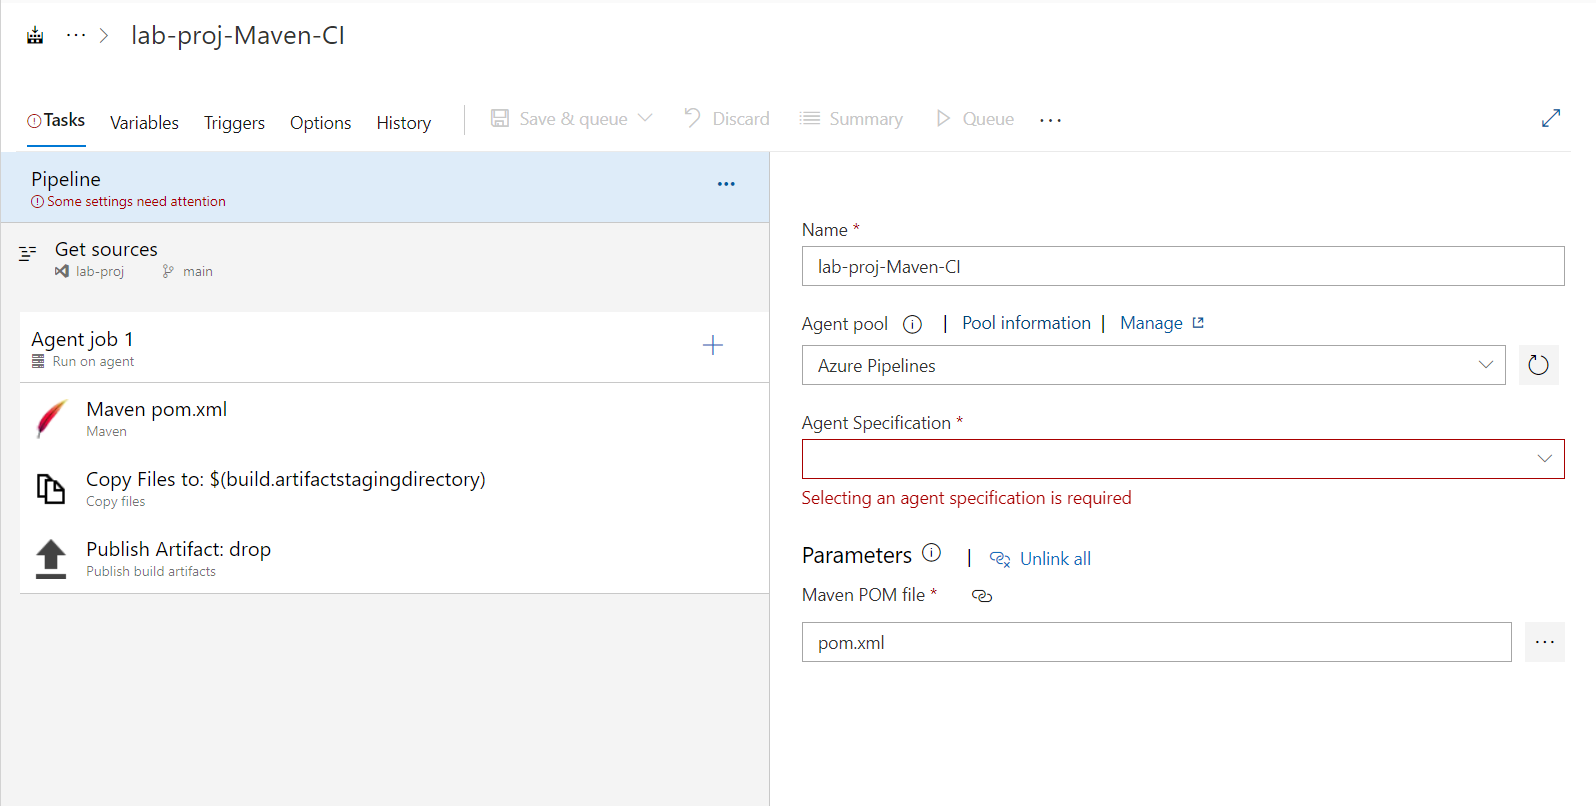Show Agent pool info tooltip icon
Viewport: 1596px width, 806px height.
(x=912, y=324)
